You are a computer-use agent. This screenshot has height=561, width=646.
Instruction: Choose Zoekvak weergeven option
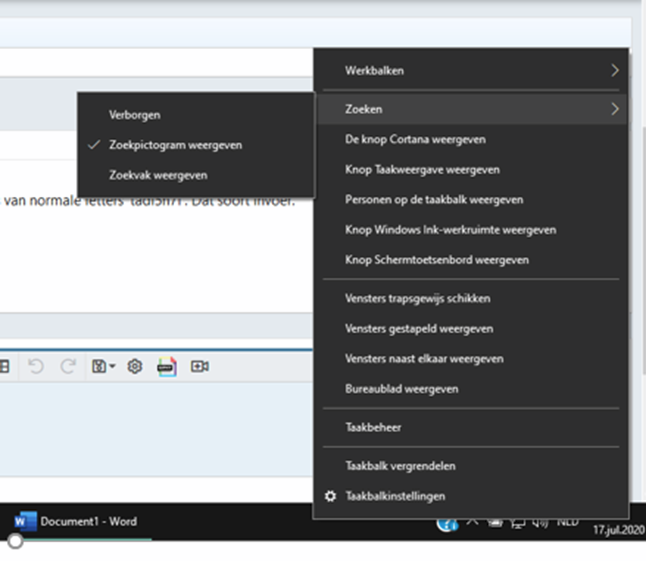[x=158, y=175]
